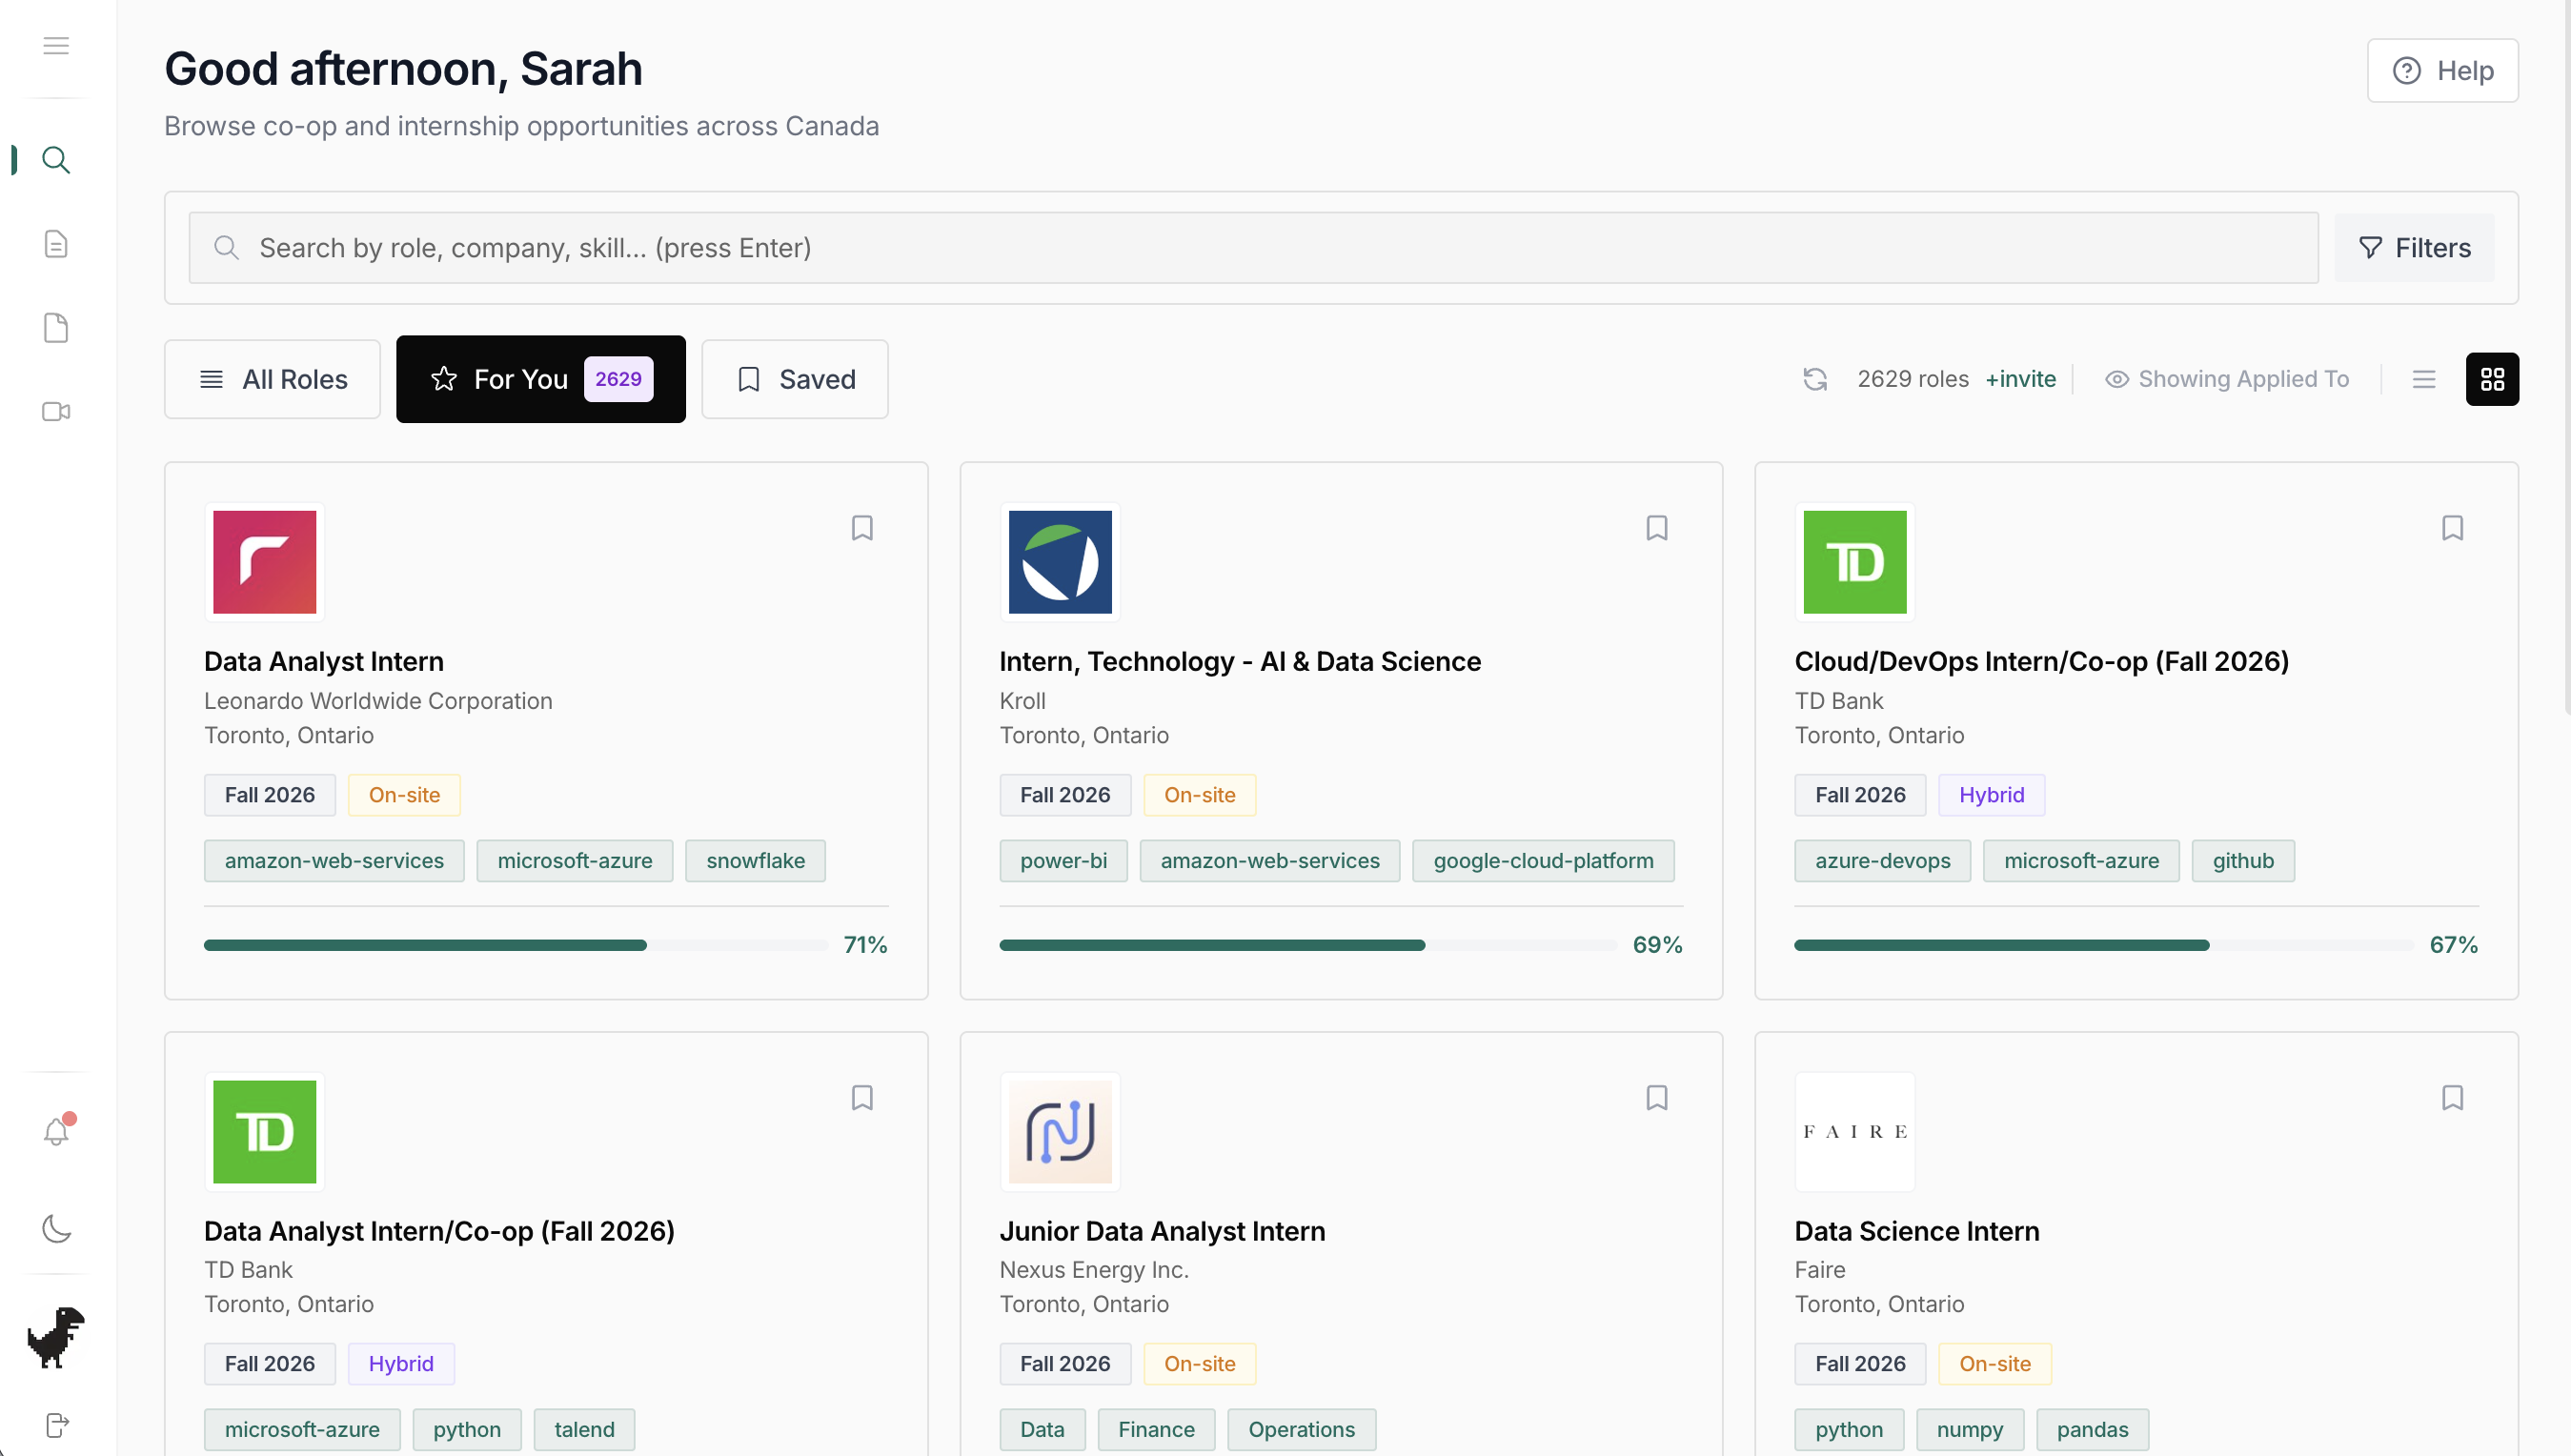
Task: Click the google-cloud-platform skill tag
Action: pyautogui.click(x=1543, y=861)
